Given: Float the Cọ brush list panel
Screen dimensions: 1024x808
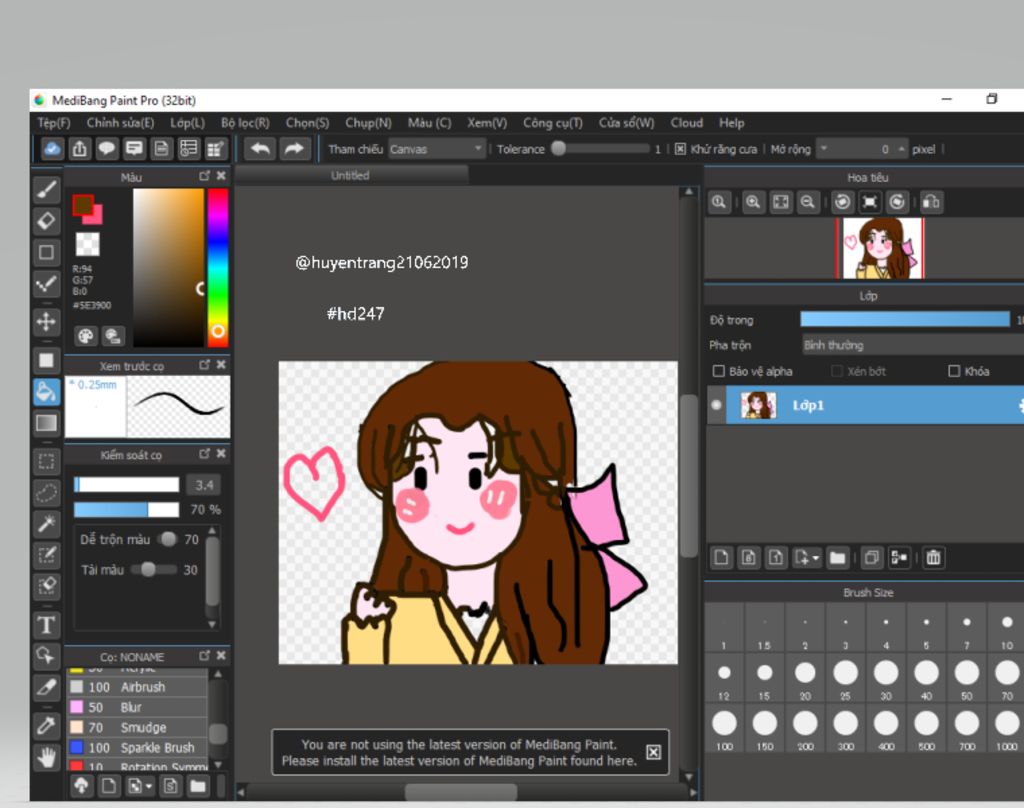Looking at the screenshot, I should pyautogui.click(x=204, y=655).
